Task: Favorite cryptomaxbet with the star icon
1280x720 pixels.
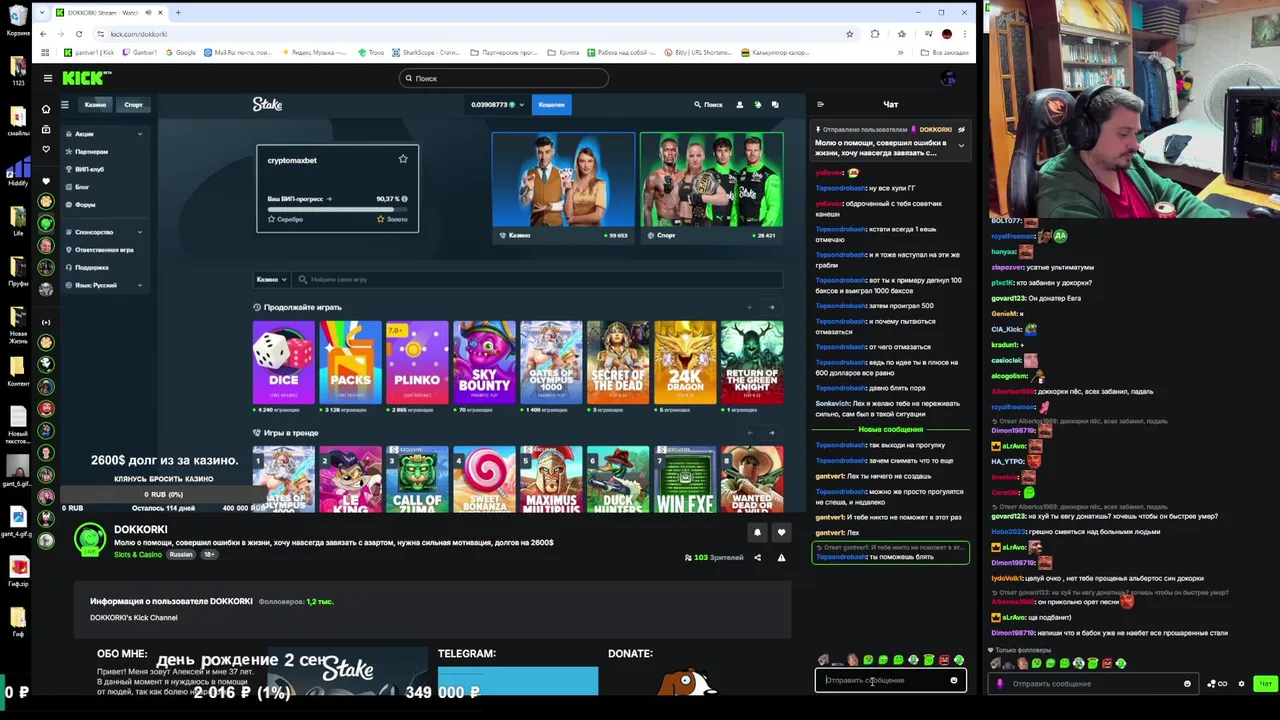Action: point(403,159)
